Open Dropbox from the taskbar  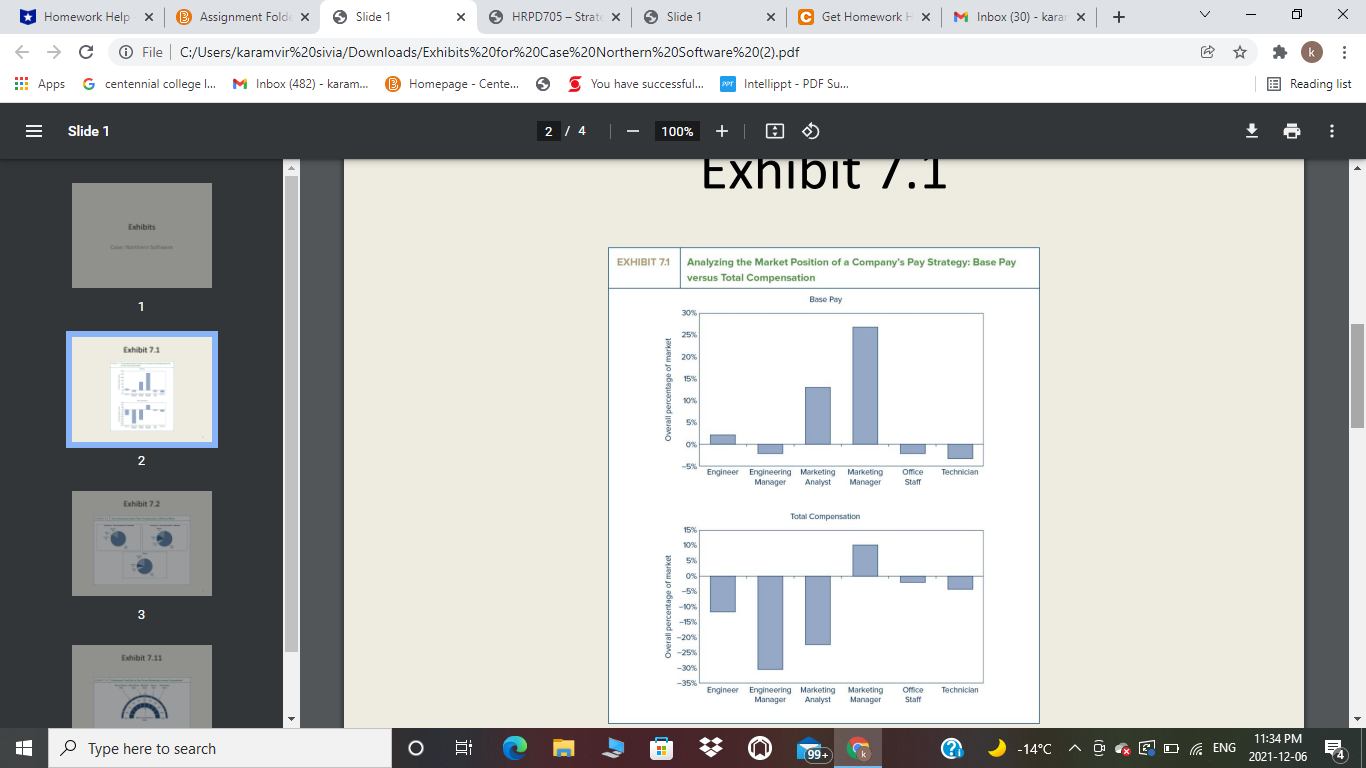(x=711, y=748)
